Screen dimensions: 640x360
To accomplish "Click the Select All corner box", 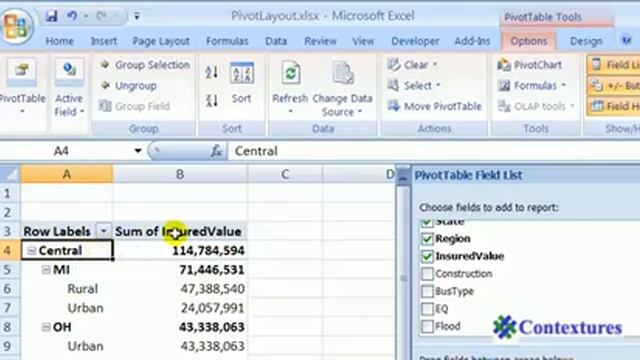I will [10, 174].
